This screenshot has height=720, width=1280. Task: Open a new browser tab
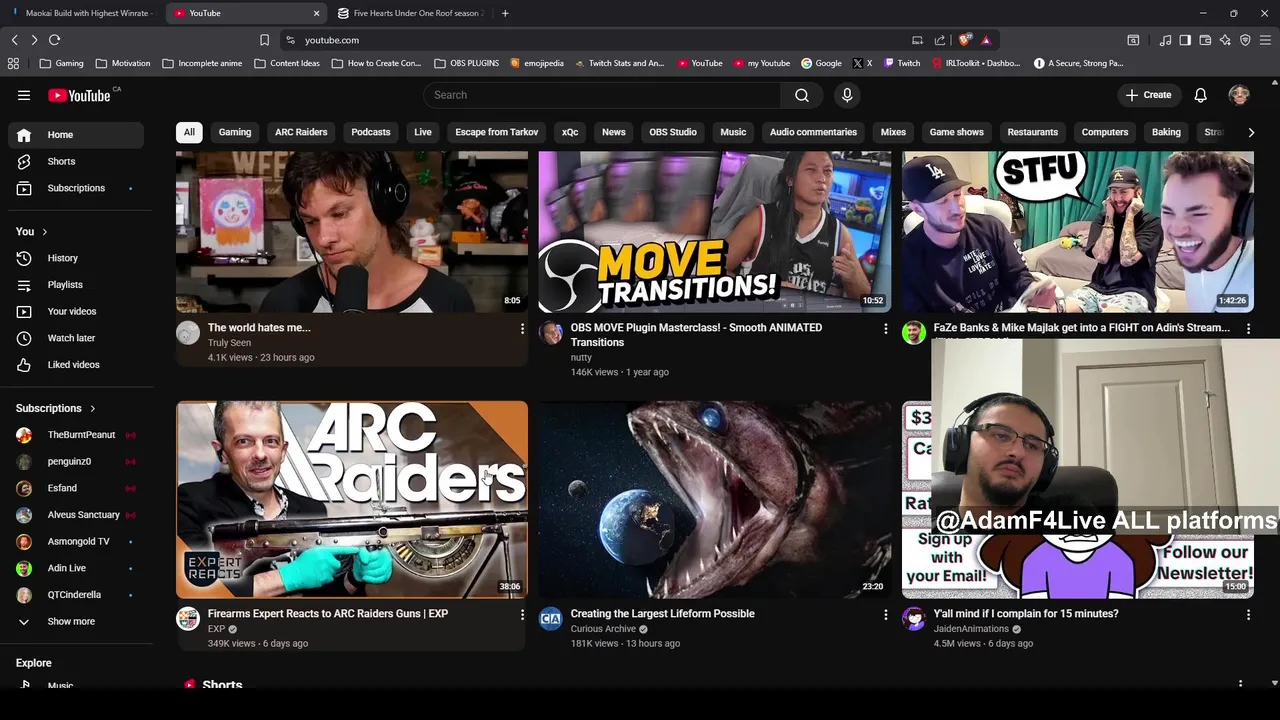point(505,13)
